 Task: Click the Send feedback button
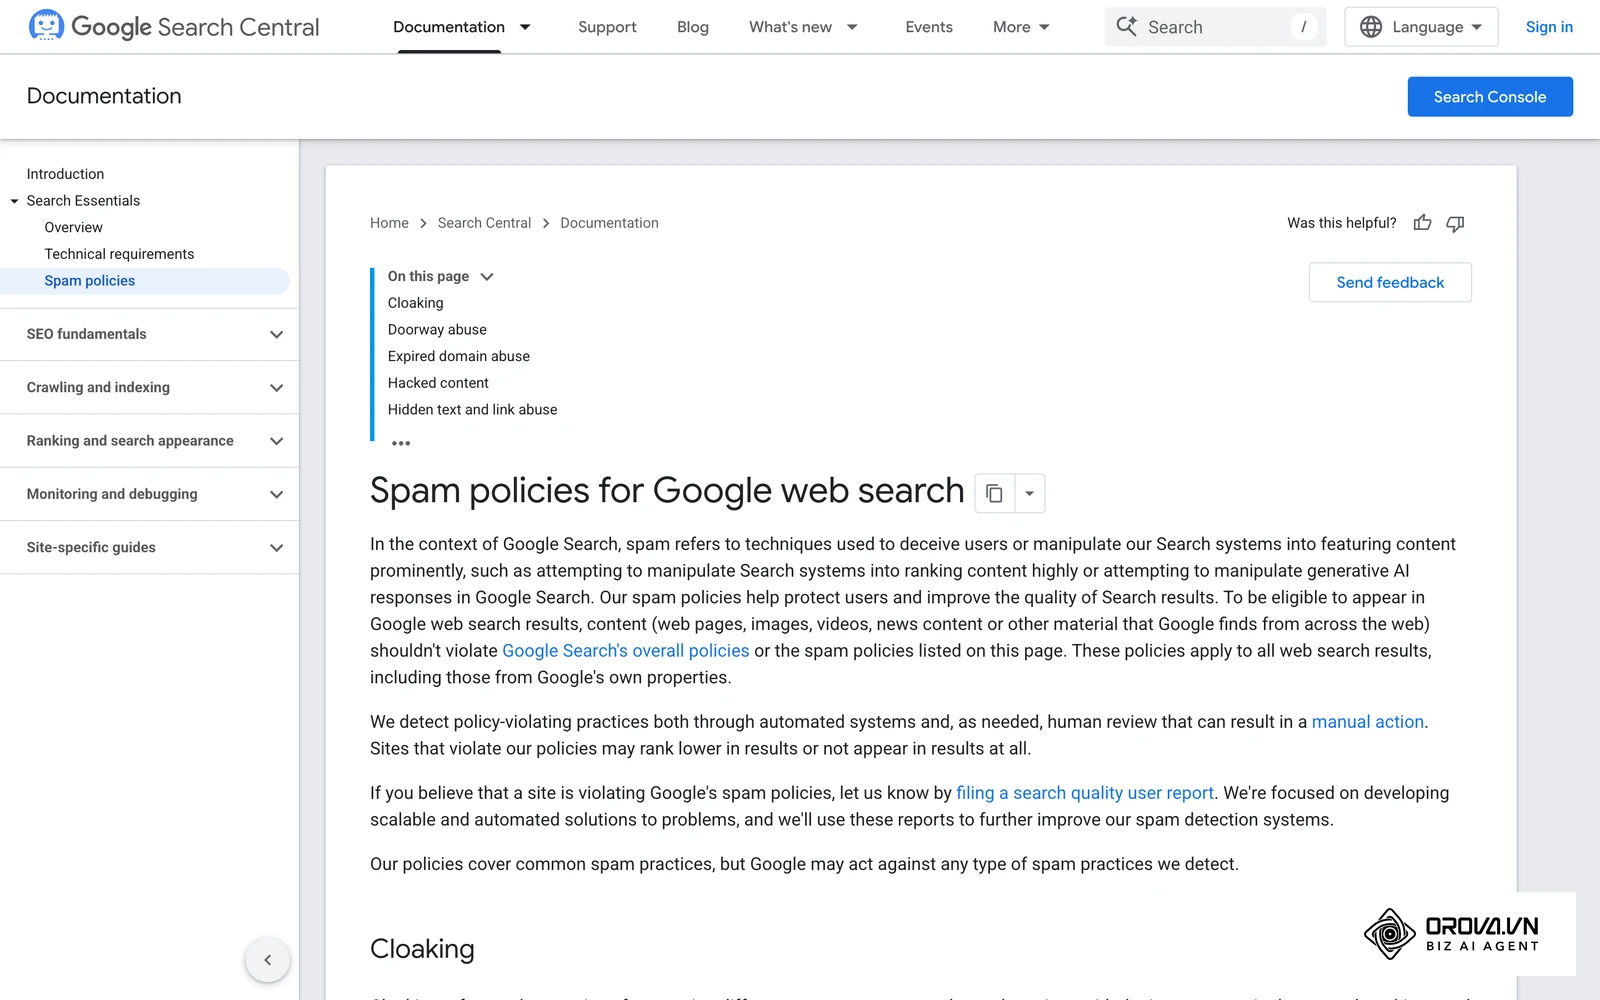tap(1390, 282)
